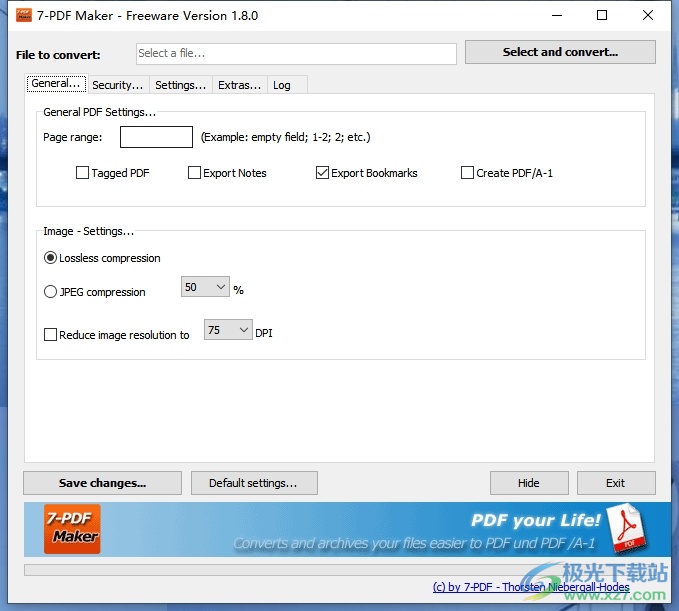Open the Settings tab
The image size is (679, 611).
point(181,85)
